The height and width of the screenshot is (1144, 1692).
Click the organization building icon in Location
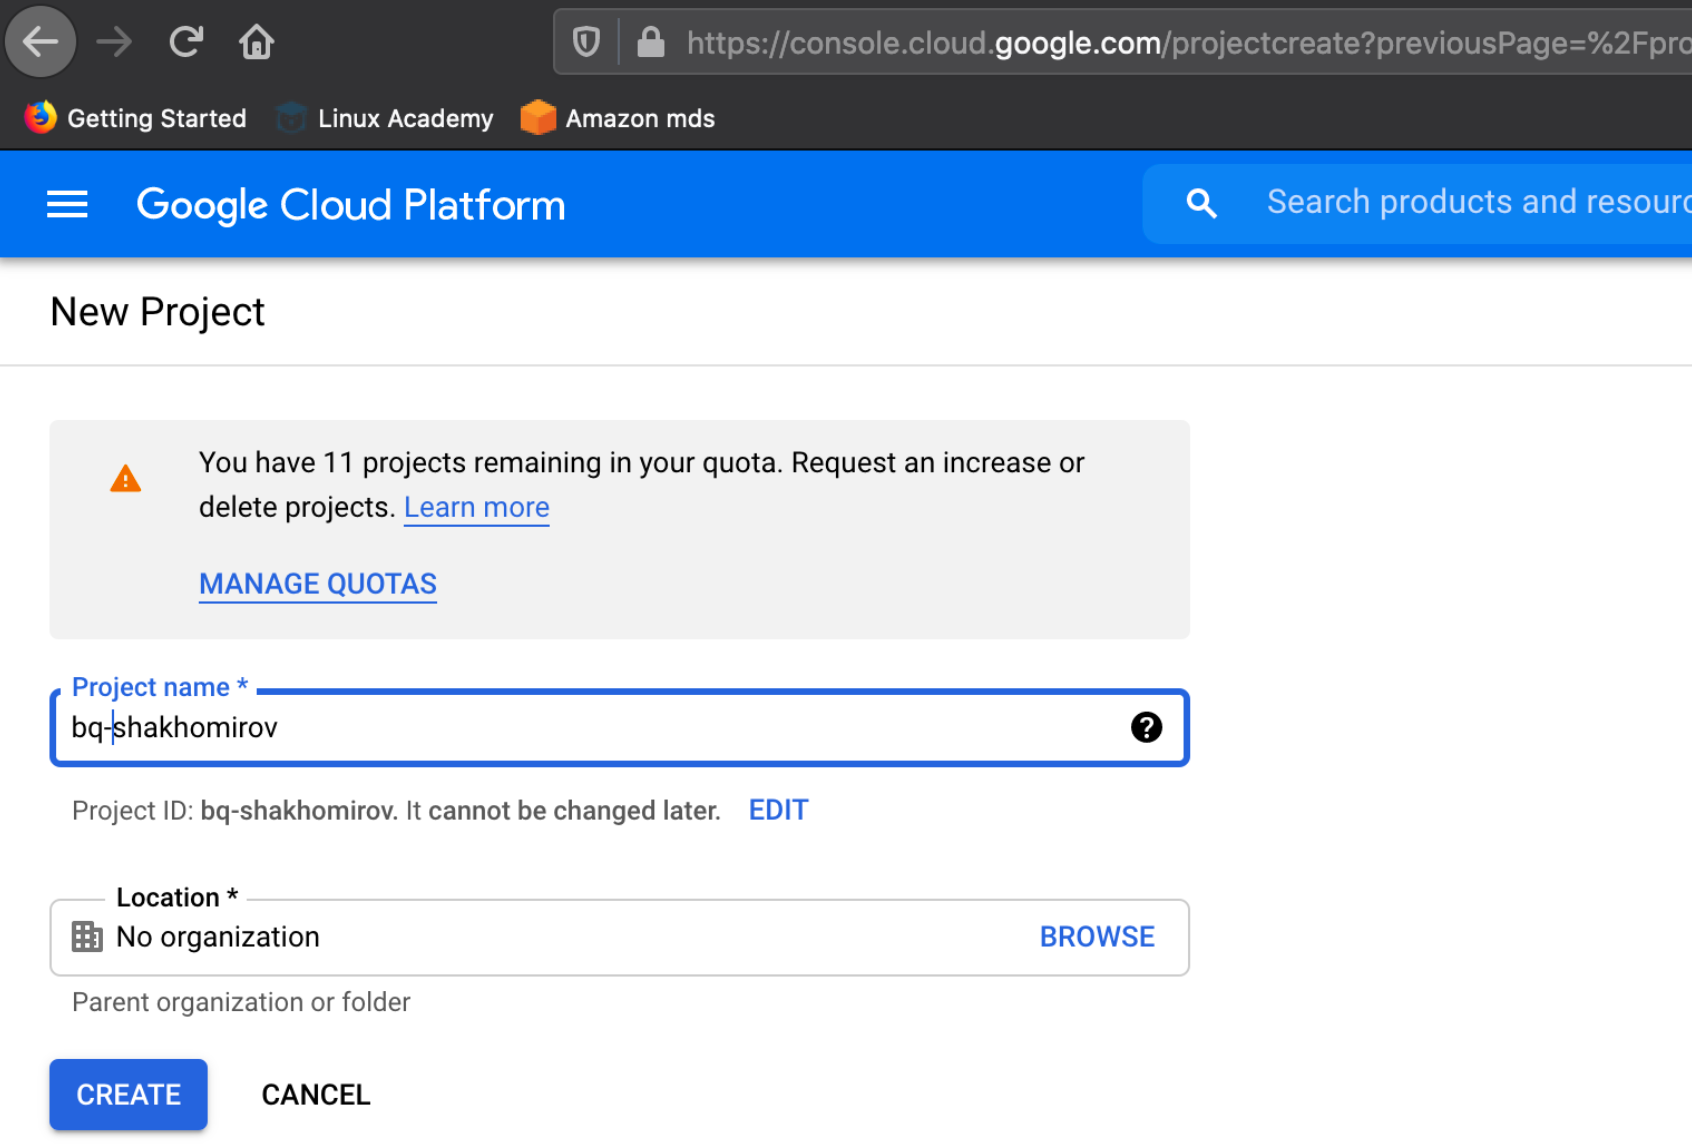tap(87, 937)
